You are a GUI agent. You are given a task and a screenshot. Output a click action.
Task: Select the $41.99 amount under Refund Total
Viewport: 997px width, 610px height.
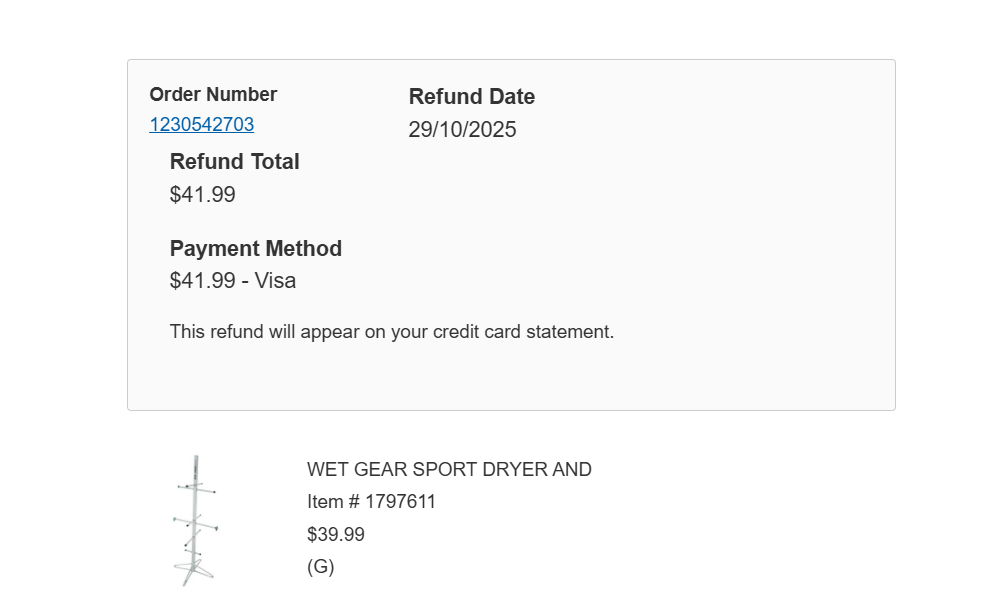[x=202, y=195]
